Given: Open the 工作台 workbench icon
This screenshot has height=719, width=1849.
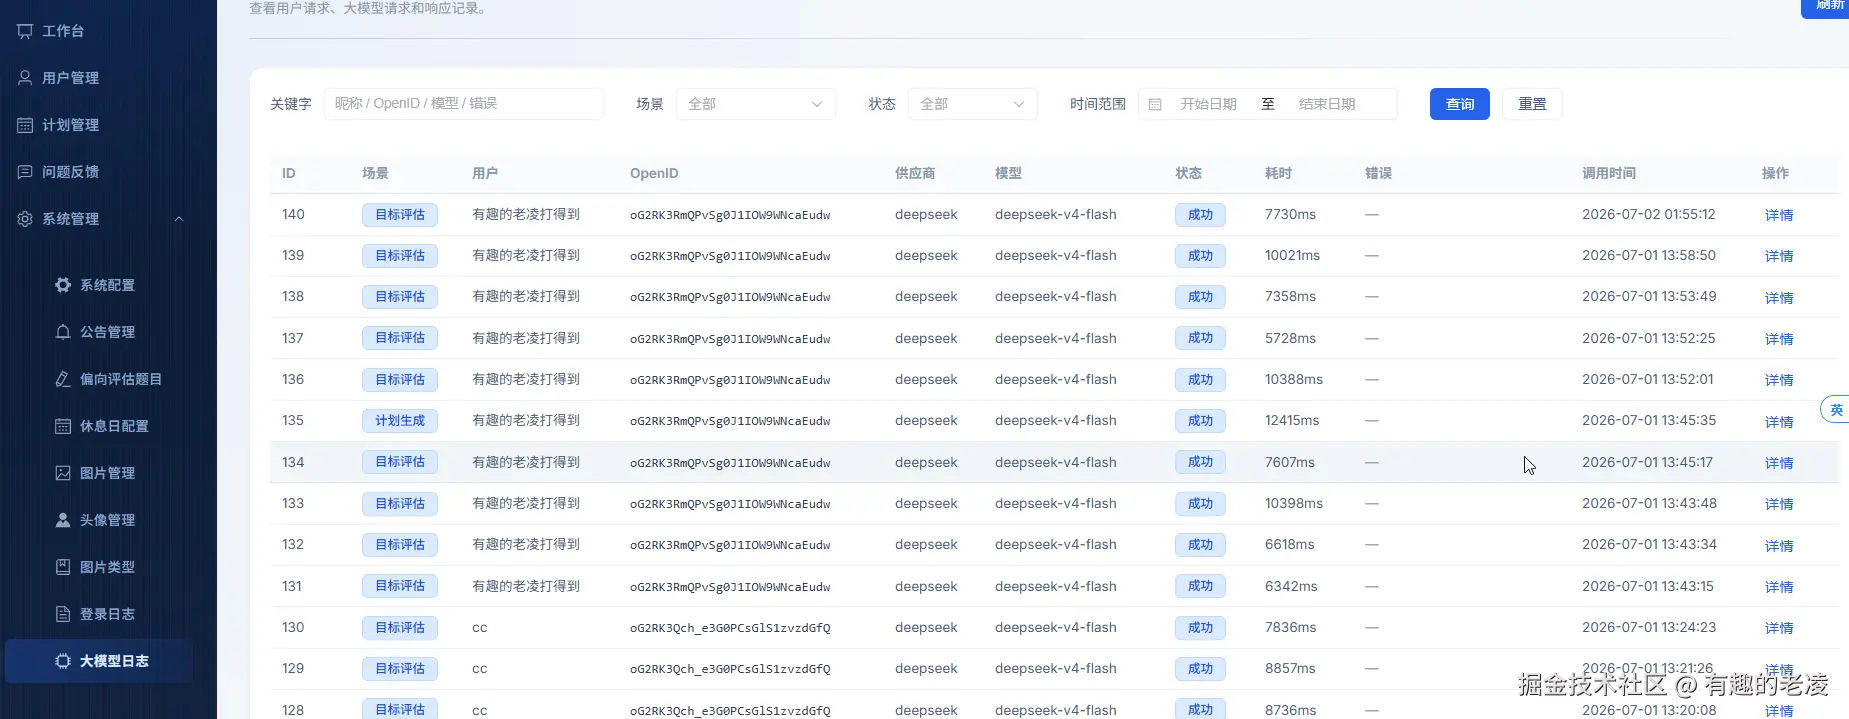Looking at the screenshot, I should [25, 31].
